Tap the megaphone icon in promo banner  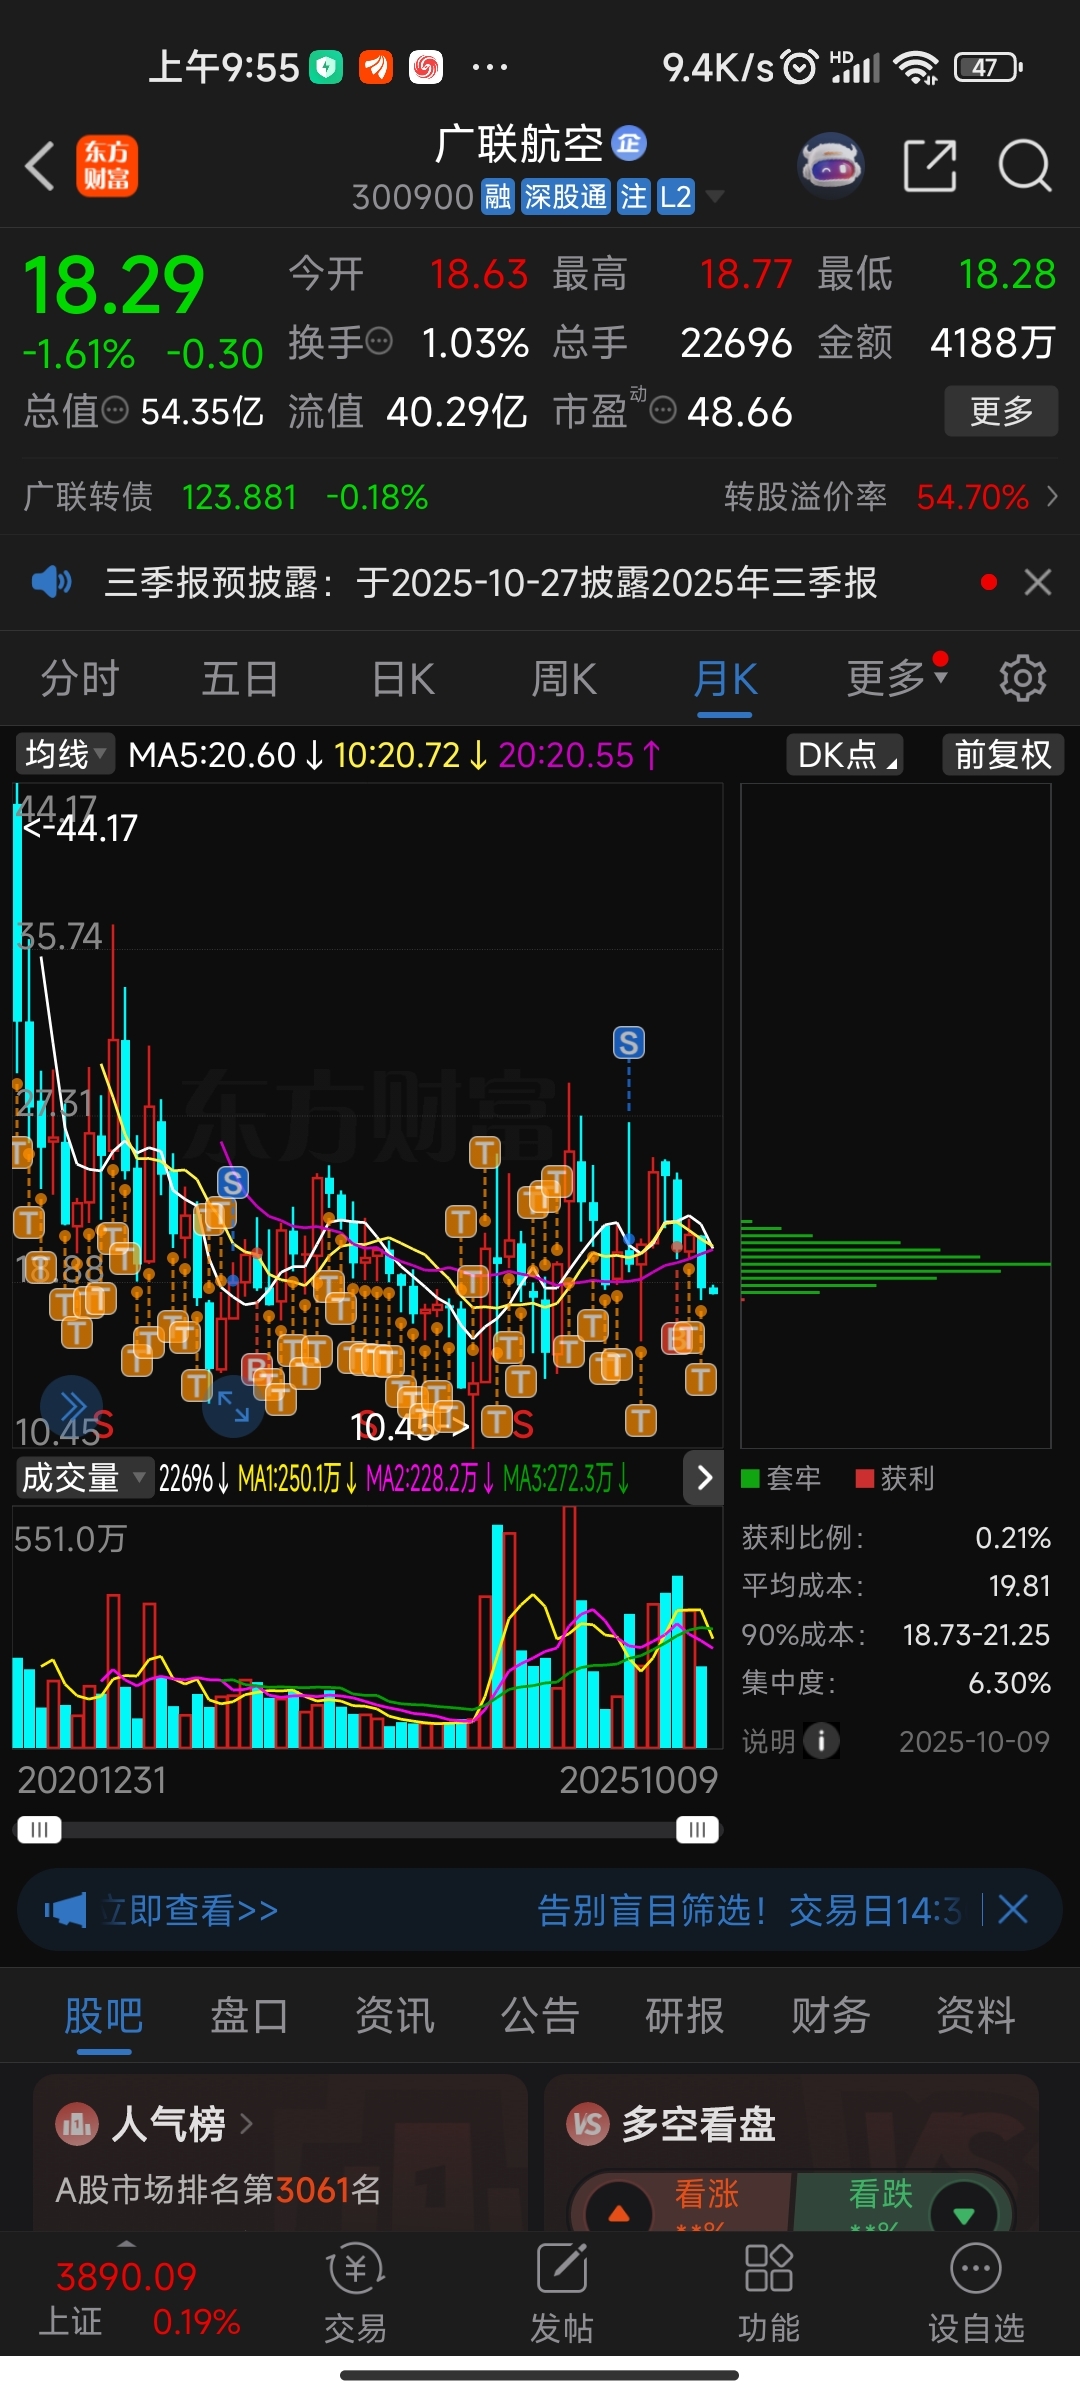coord(65,1910)
